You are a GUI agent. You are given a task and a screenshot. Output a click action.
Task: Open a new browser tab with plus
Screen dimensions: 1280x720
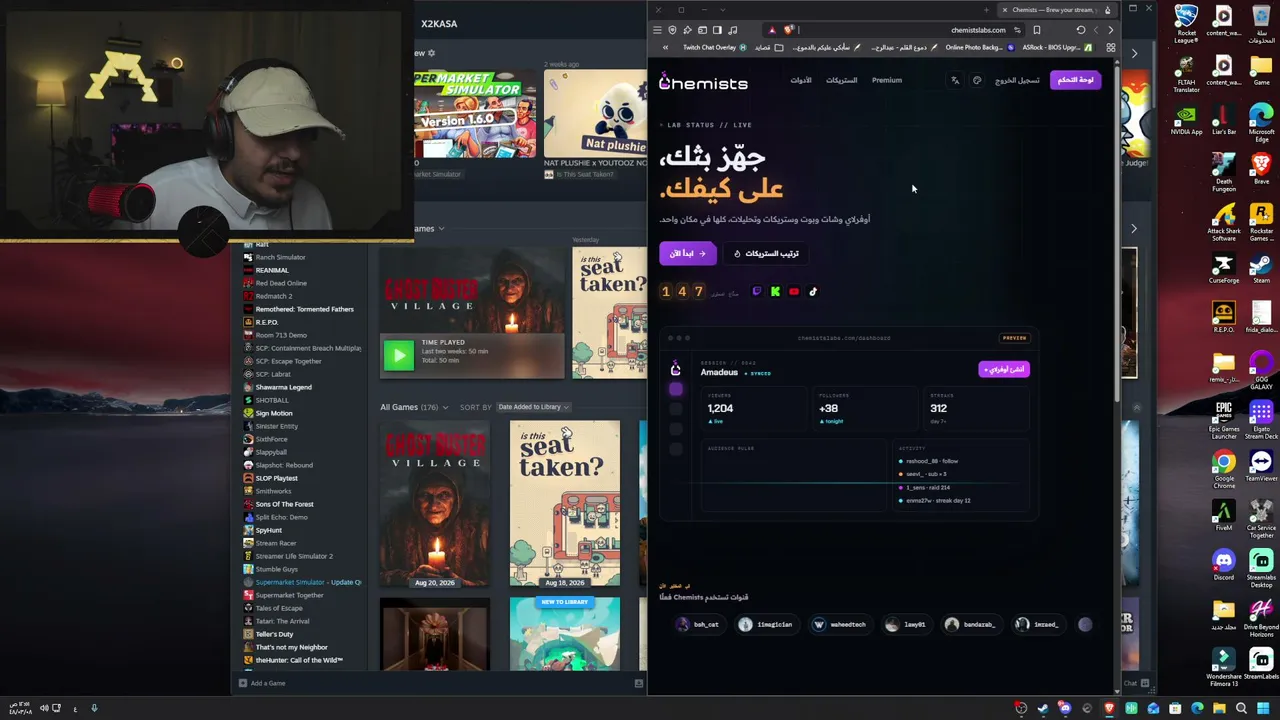coord(986,10)
